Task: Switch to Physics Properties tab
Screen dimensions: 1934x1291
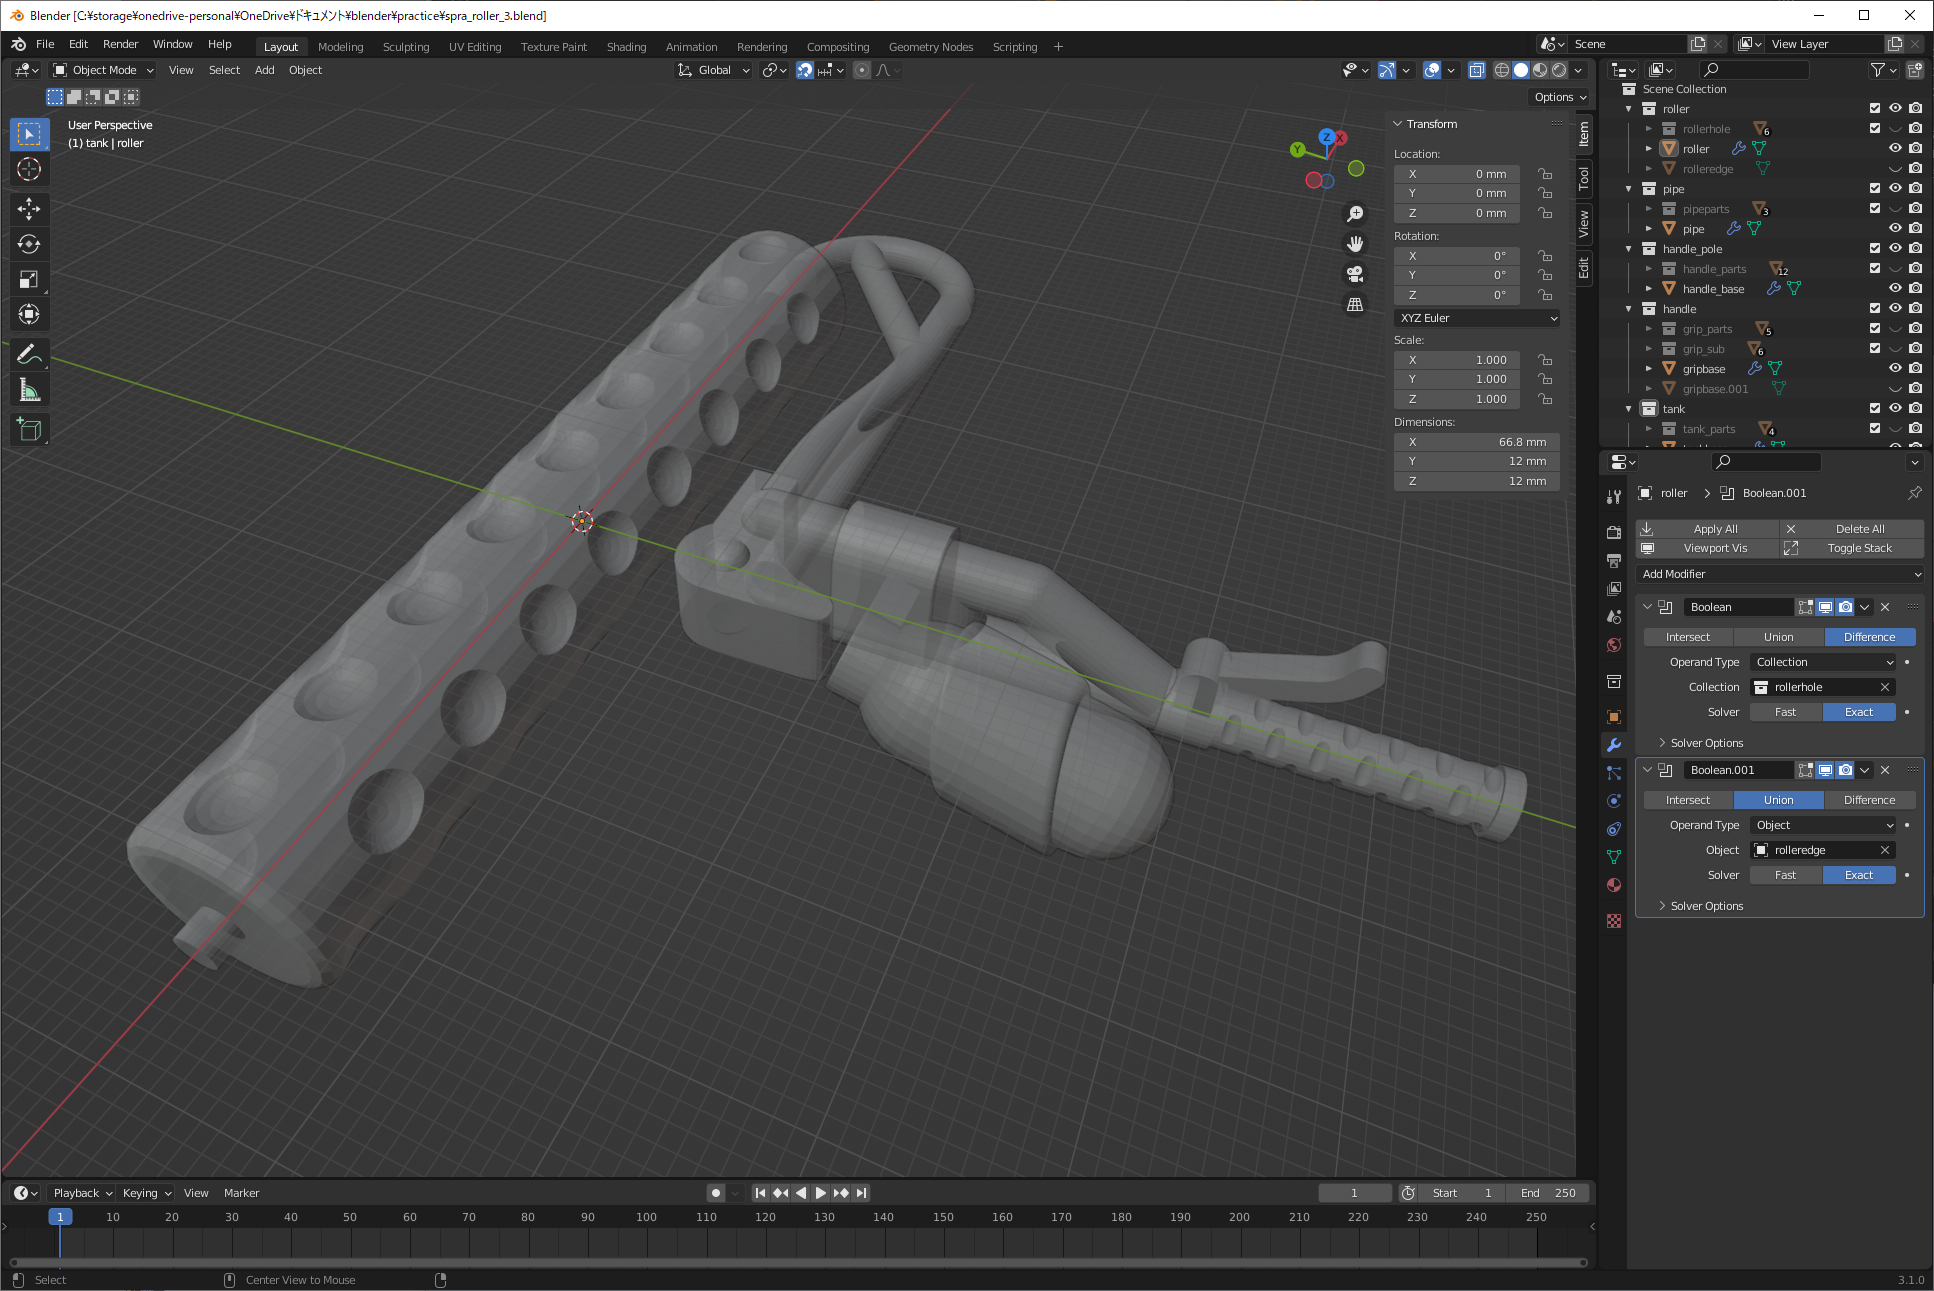Action: (1614, 800)
